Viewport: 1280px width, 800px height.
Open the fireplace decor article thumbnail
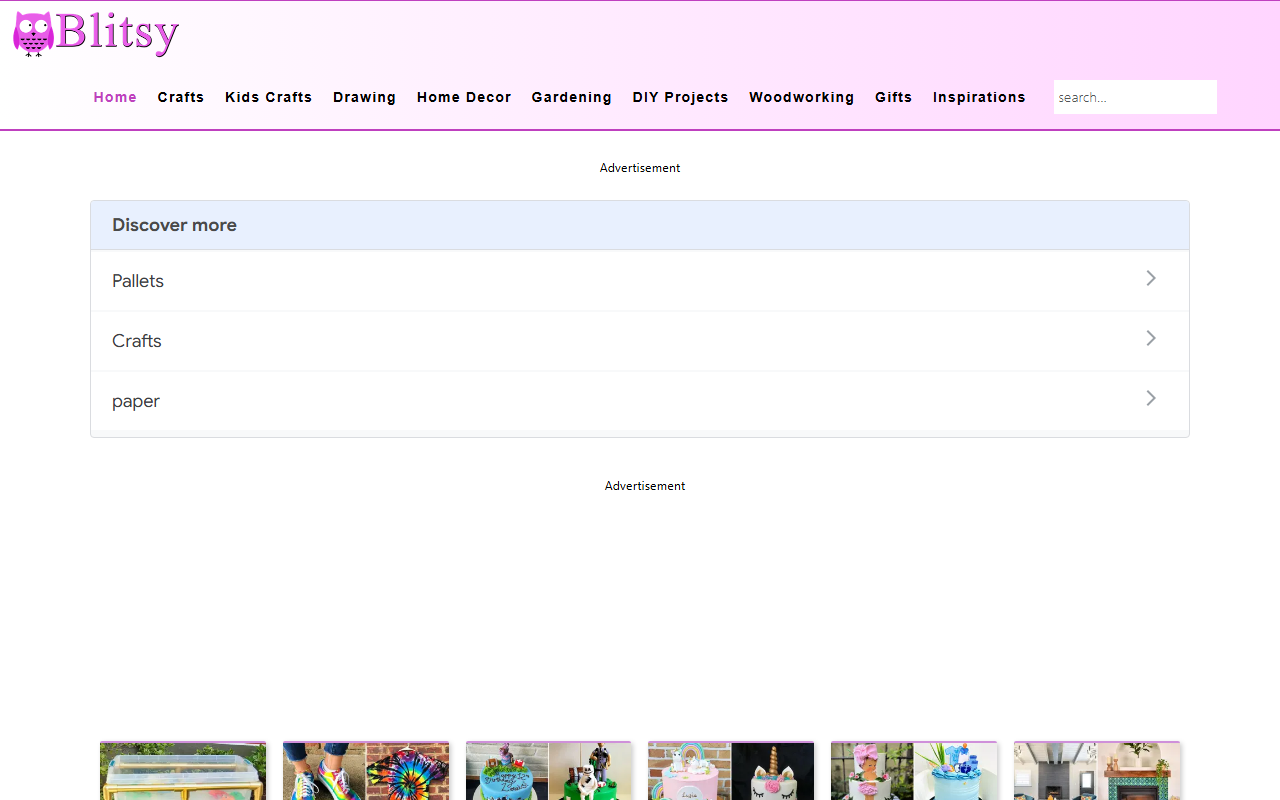pos(1097,771)
